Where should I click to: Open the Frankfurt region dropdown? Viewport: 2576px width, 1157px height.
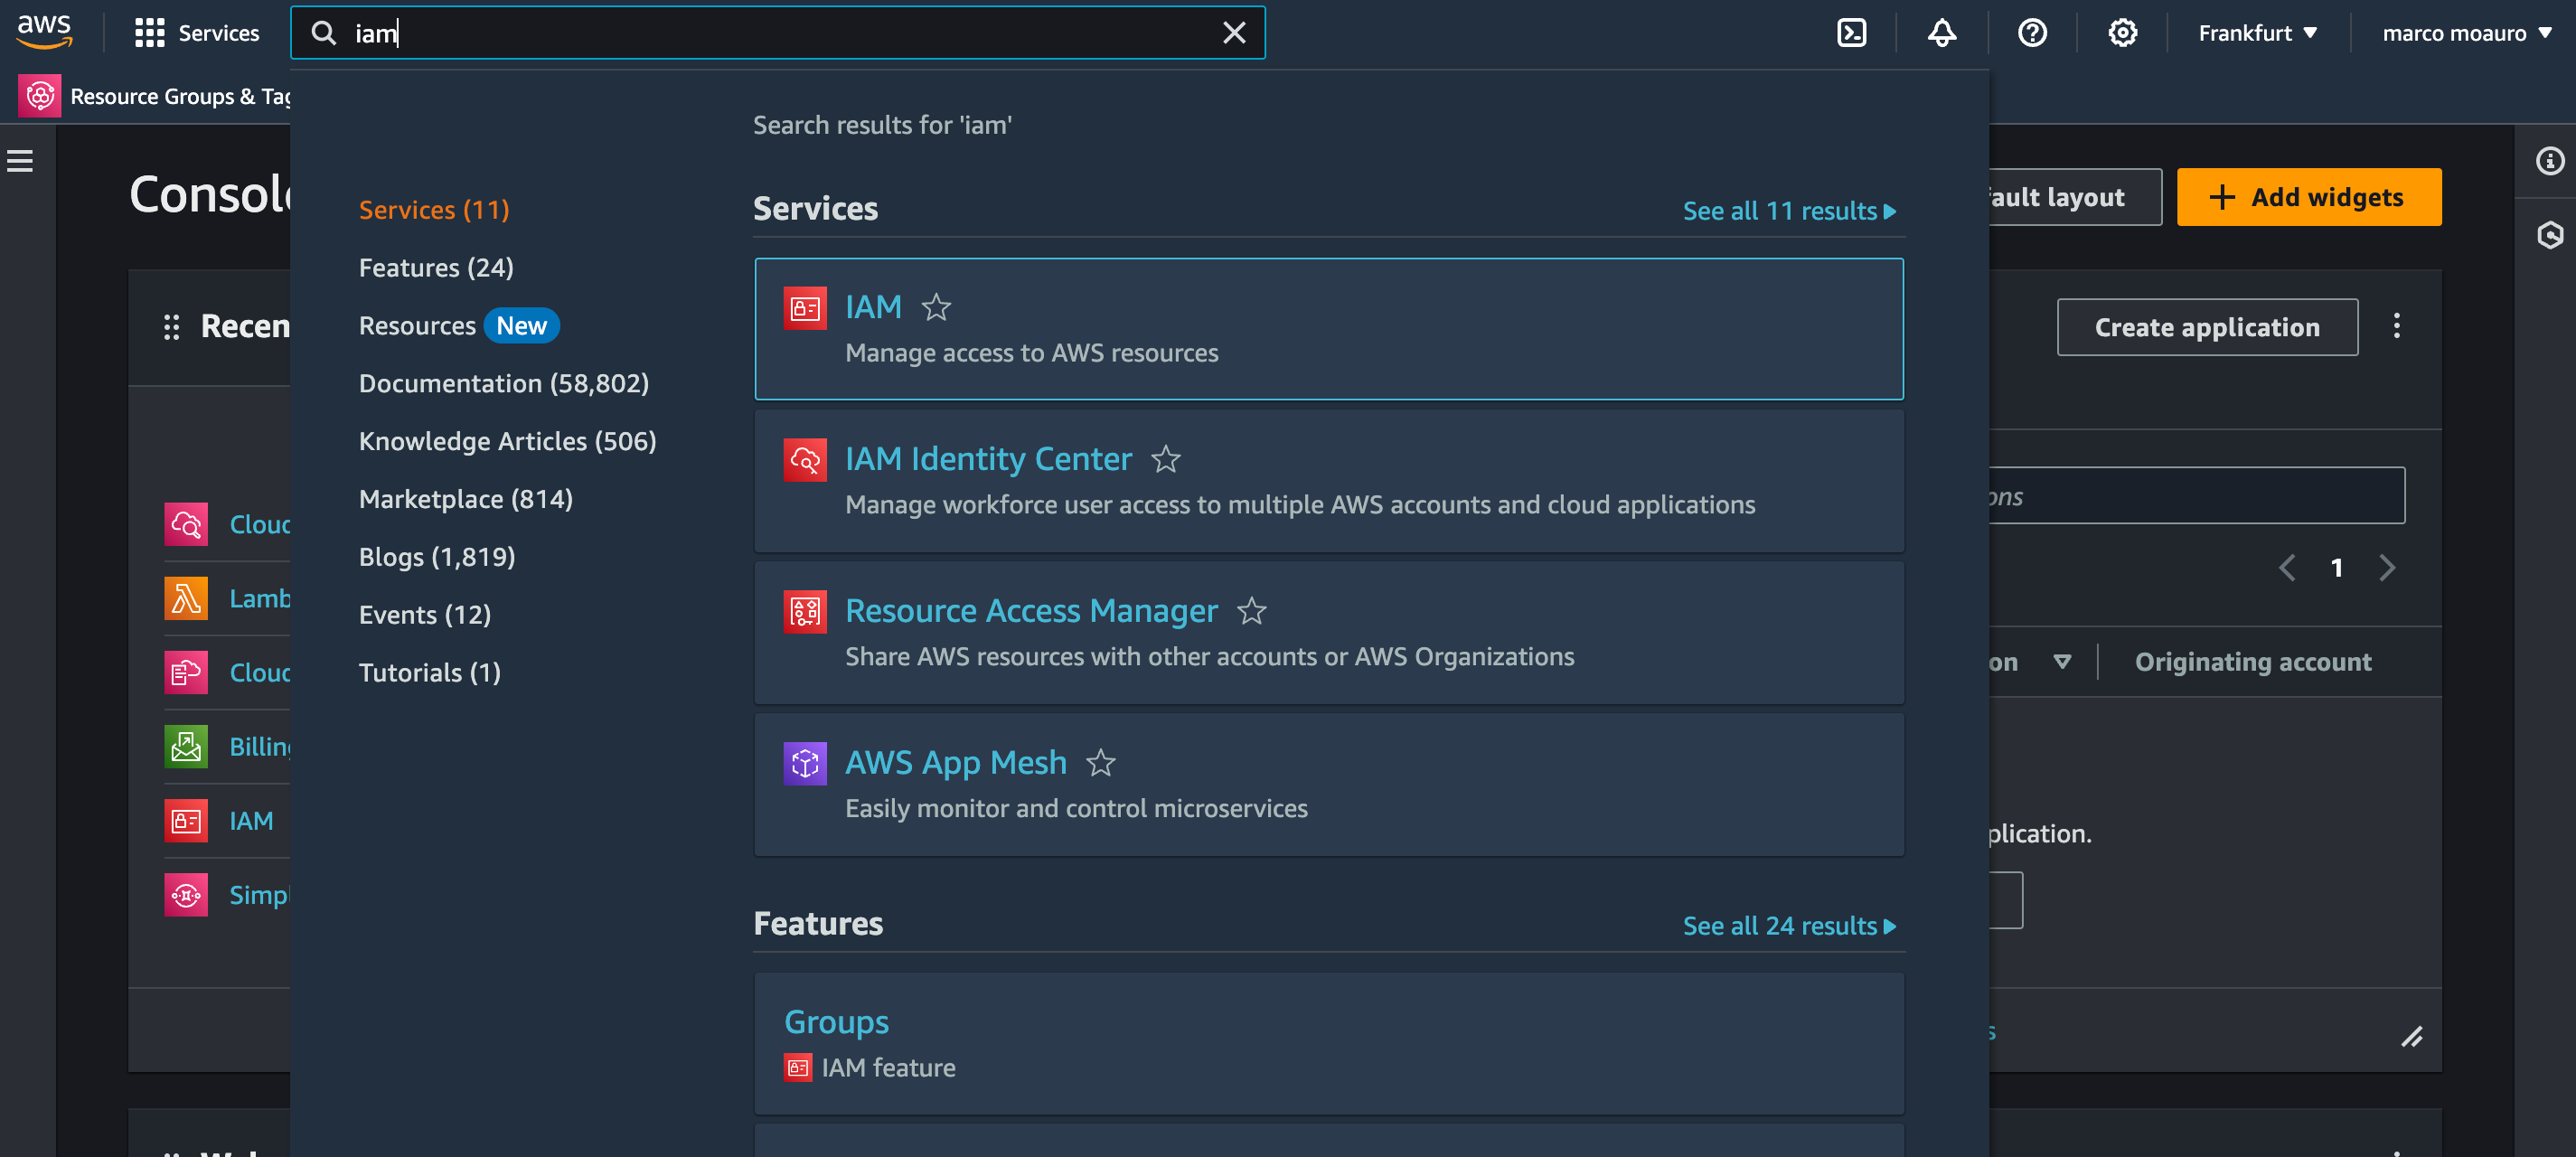pyautogui.click(x=2257, y=32)
